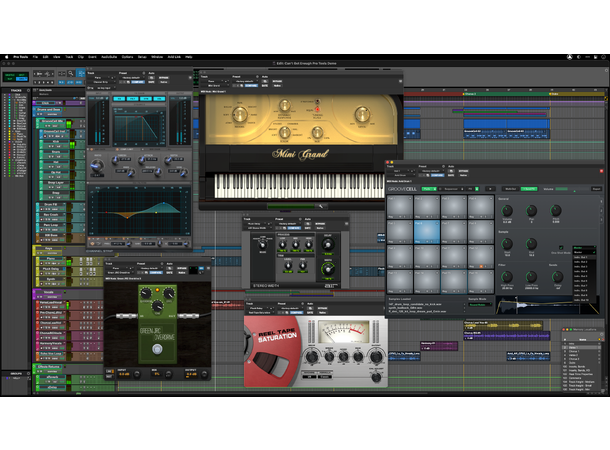610x450 pixels.
Task: Click the blue EQ band point on the curve
Action: tap(164, 203)
